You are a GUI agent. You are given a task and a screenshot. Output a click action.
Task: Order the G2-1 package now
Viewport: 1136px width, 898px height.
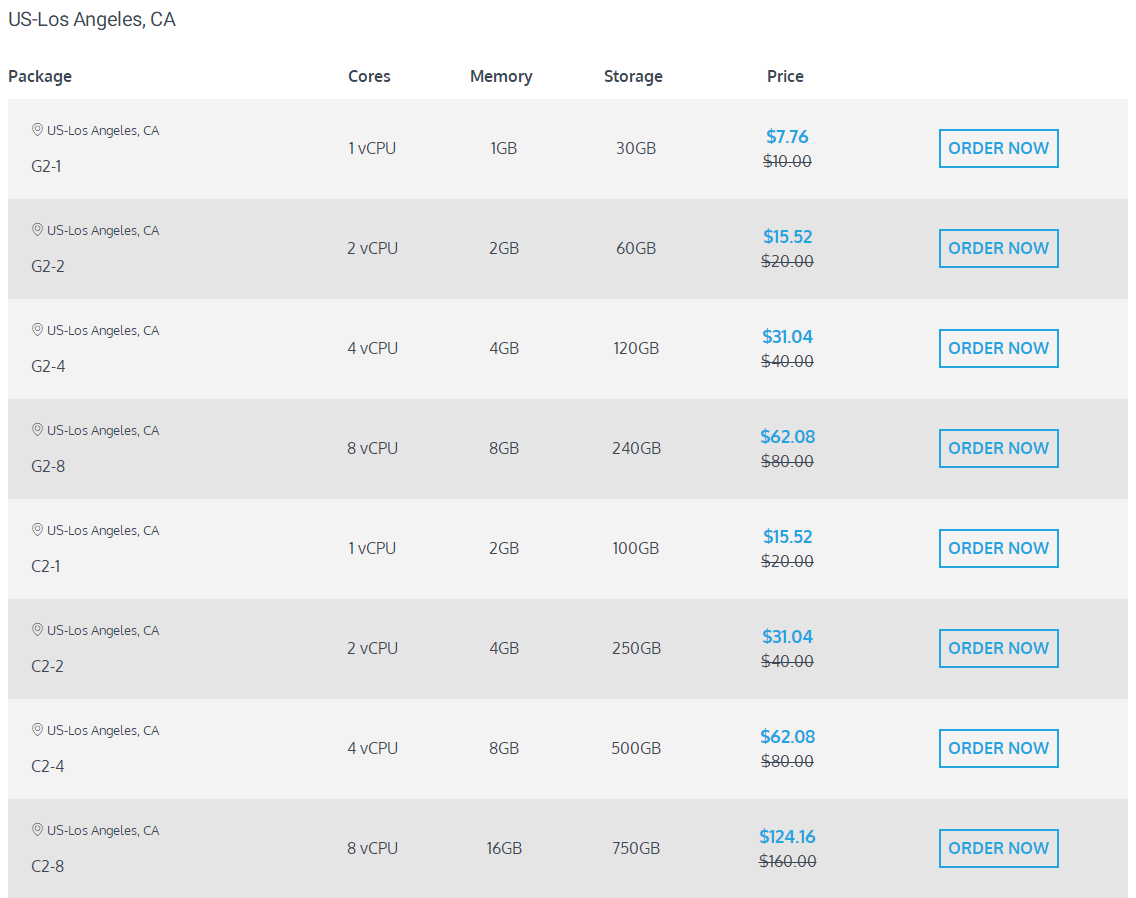(998, 148)
